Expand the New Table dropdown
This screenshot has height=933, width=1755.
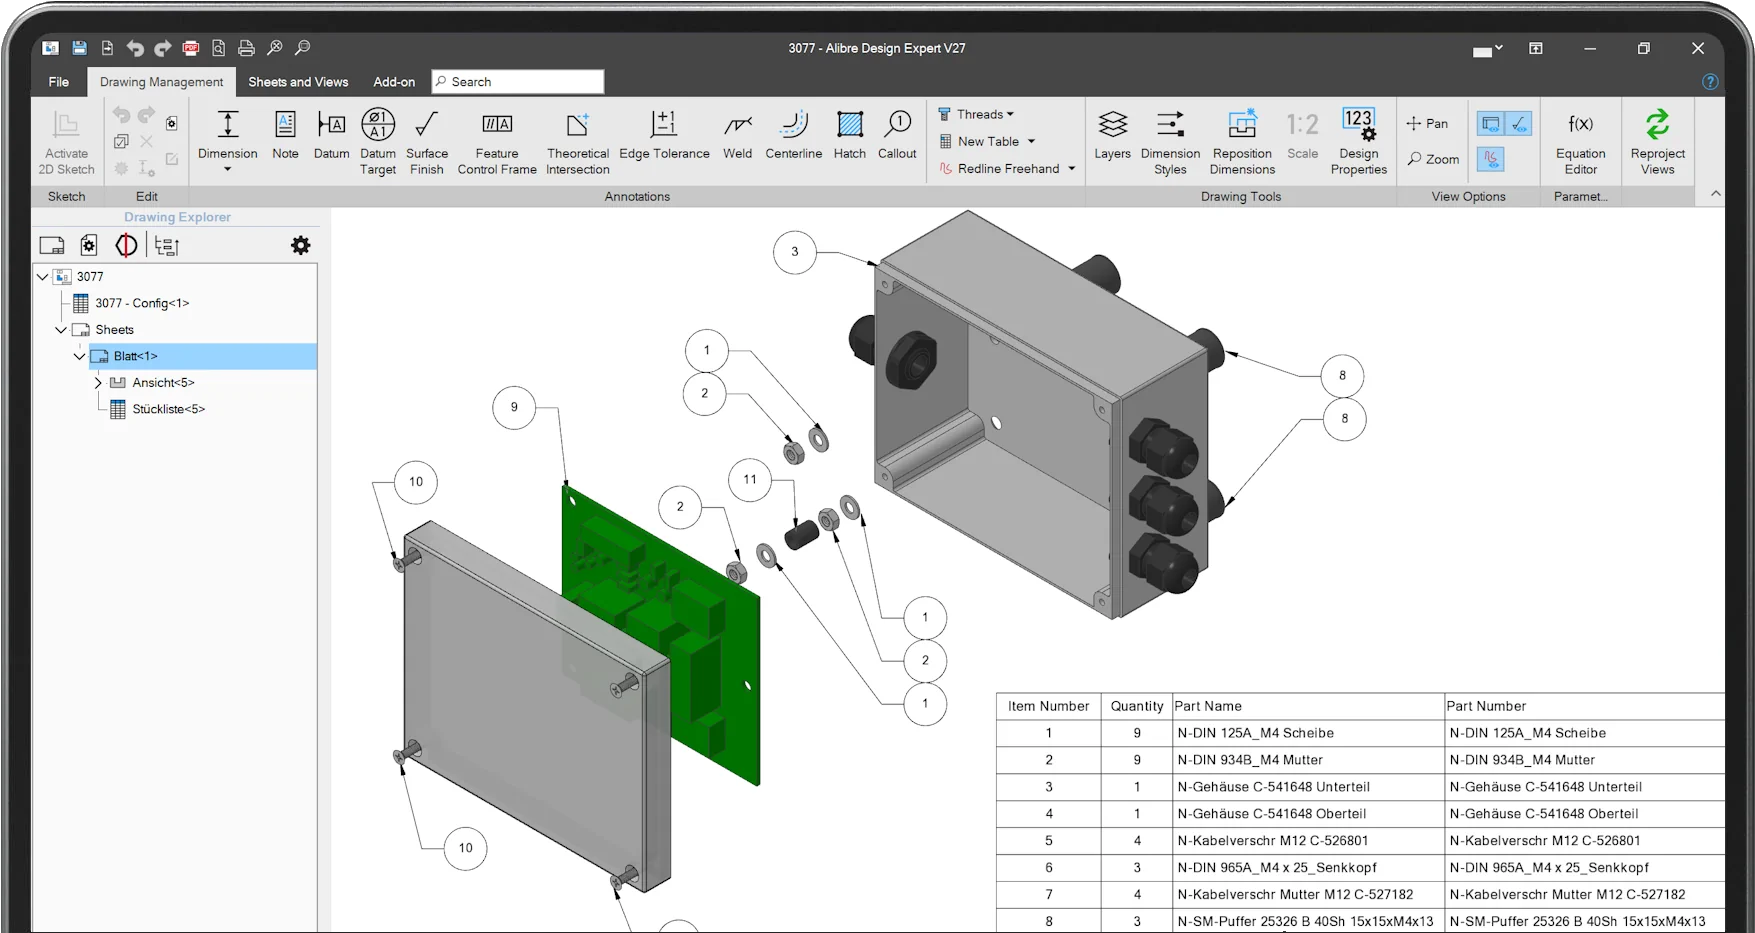pos(1031,141)
